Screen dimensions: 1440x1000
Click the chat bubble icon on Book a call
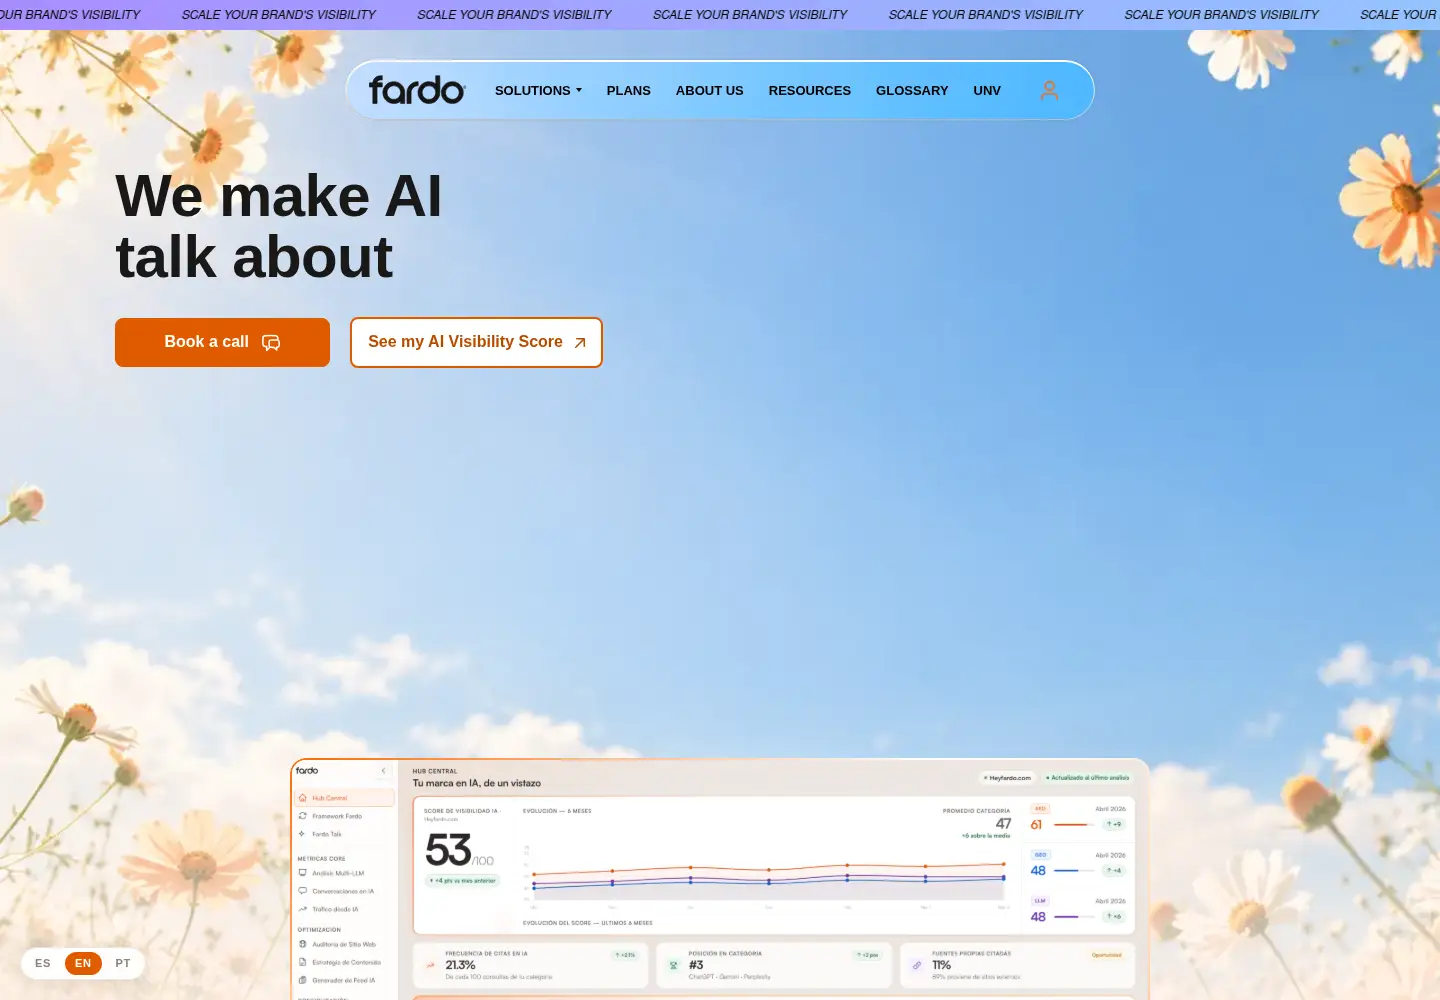pos(271,342)
